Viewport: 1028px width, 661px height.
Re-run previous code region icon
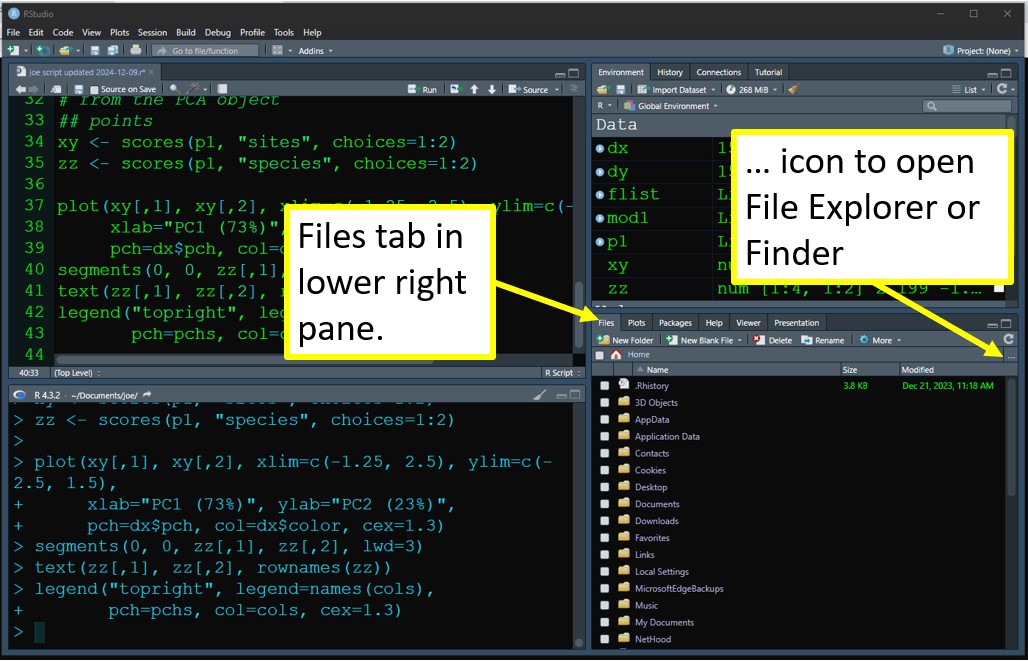coord(455,89)
